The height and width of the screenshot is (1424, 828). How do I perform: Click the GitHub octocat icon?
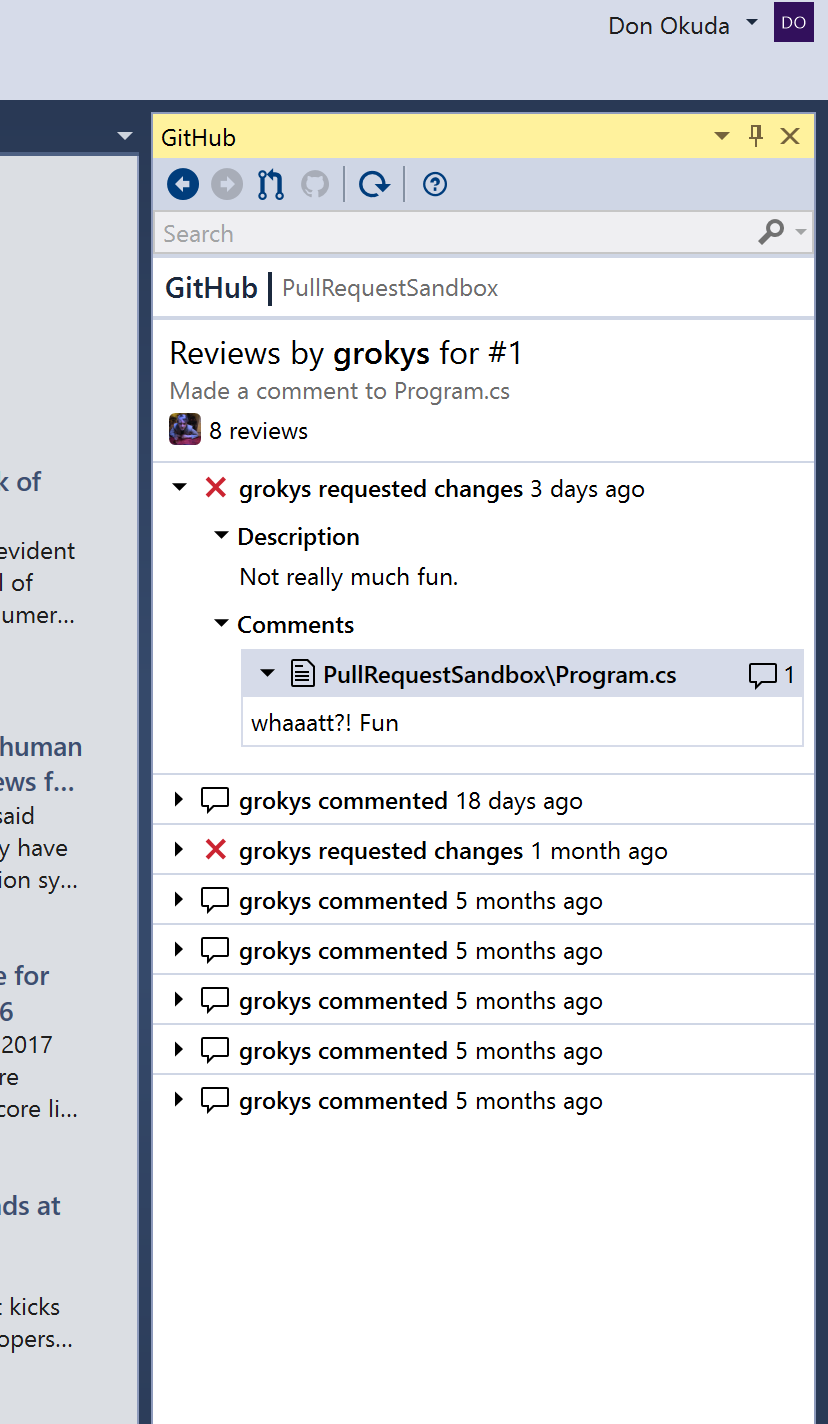(x=315, y=184)
